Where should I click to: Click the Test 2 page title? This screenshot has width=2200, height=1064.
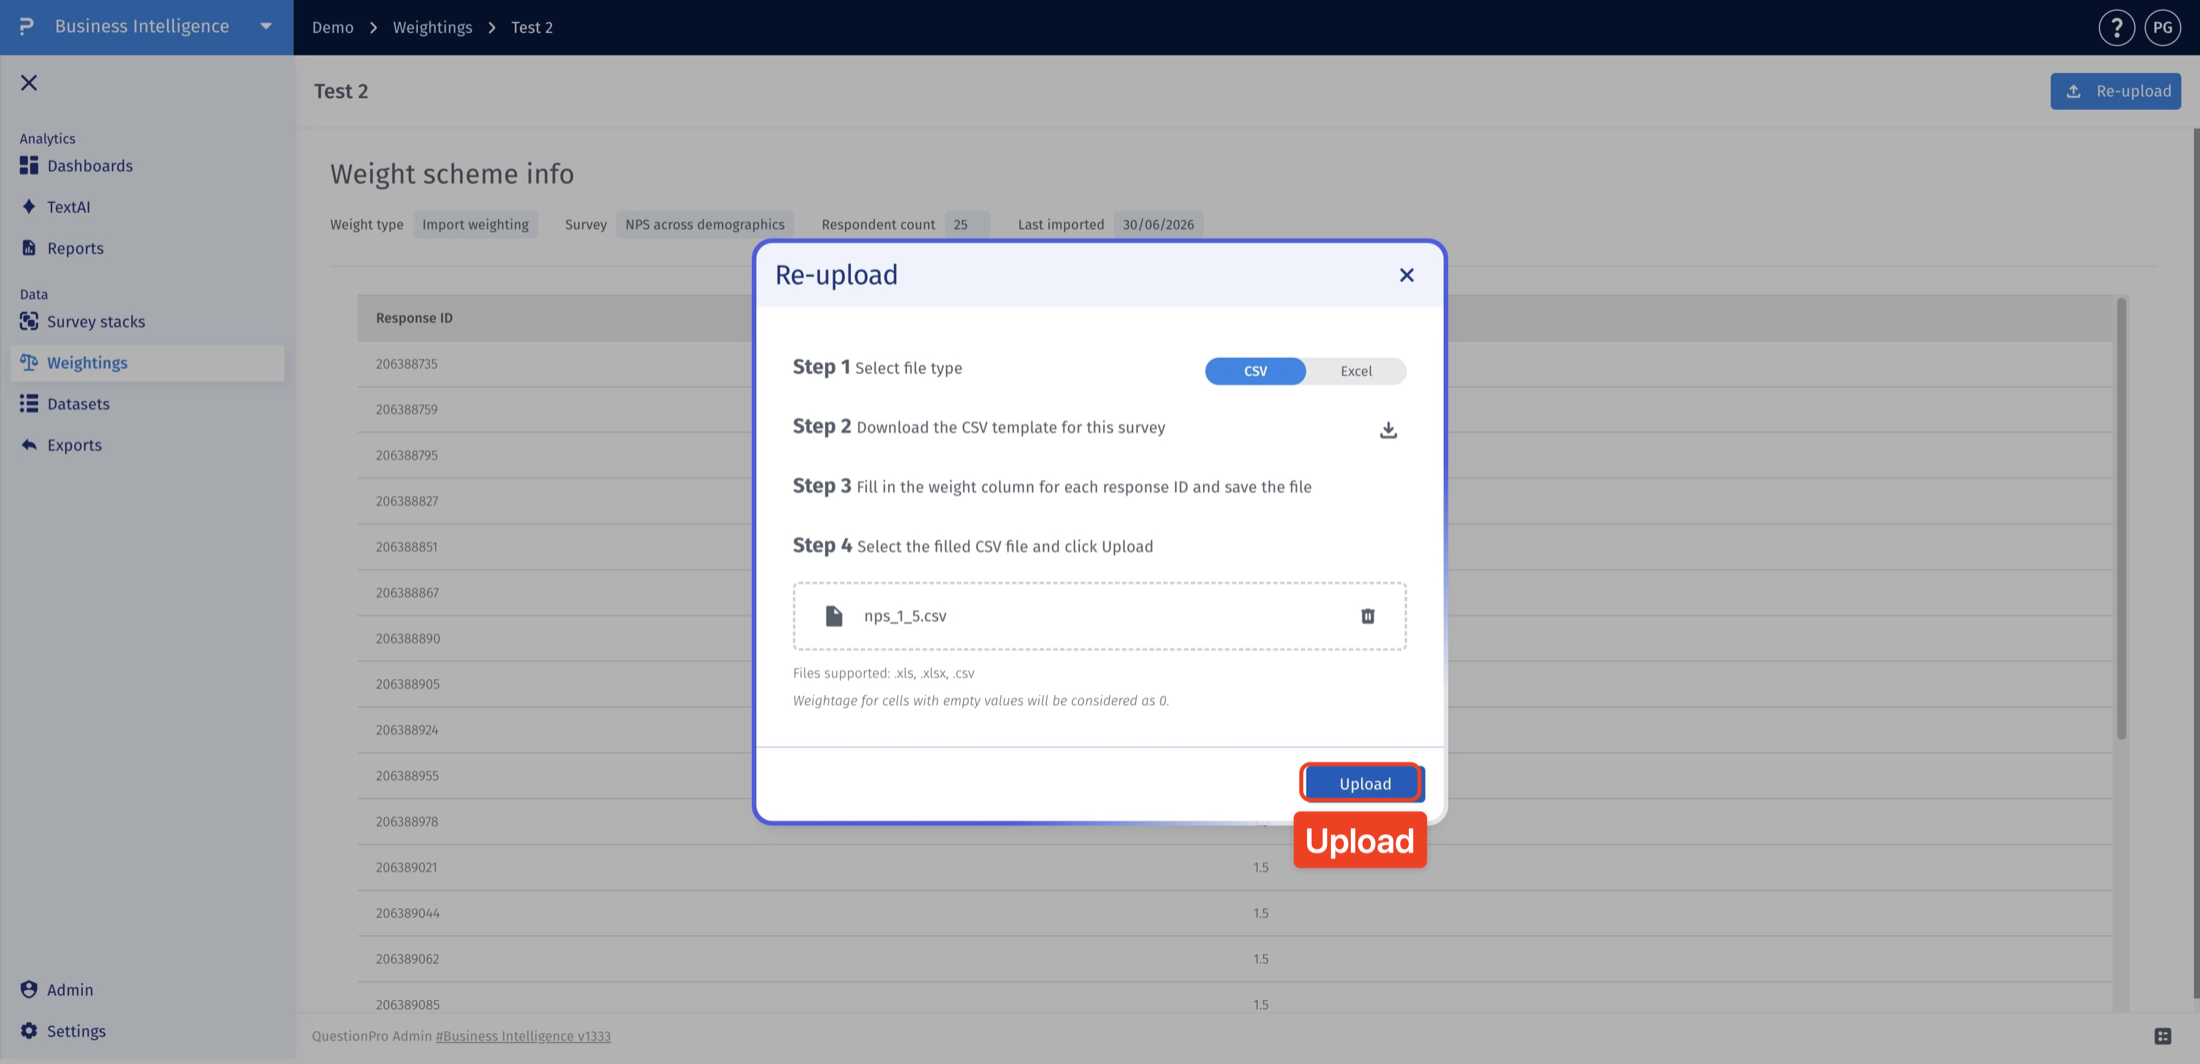341,91
